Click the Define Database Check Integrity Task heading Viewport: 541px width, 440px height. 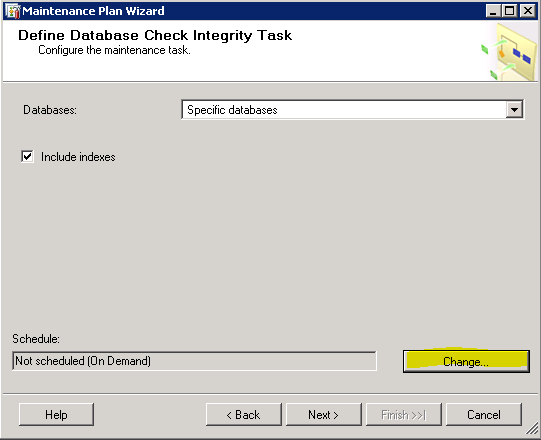[155, 36]
